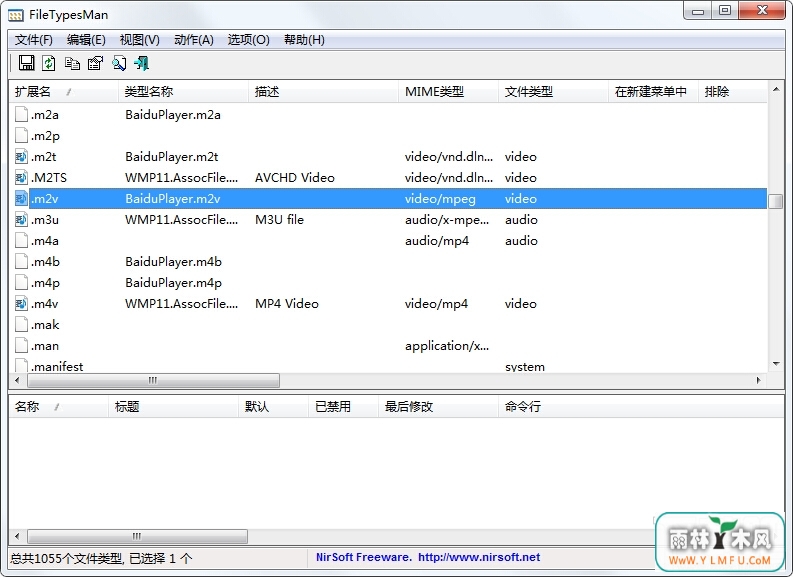Click the Copy selected items icon

coord(72,63)
